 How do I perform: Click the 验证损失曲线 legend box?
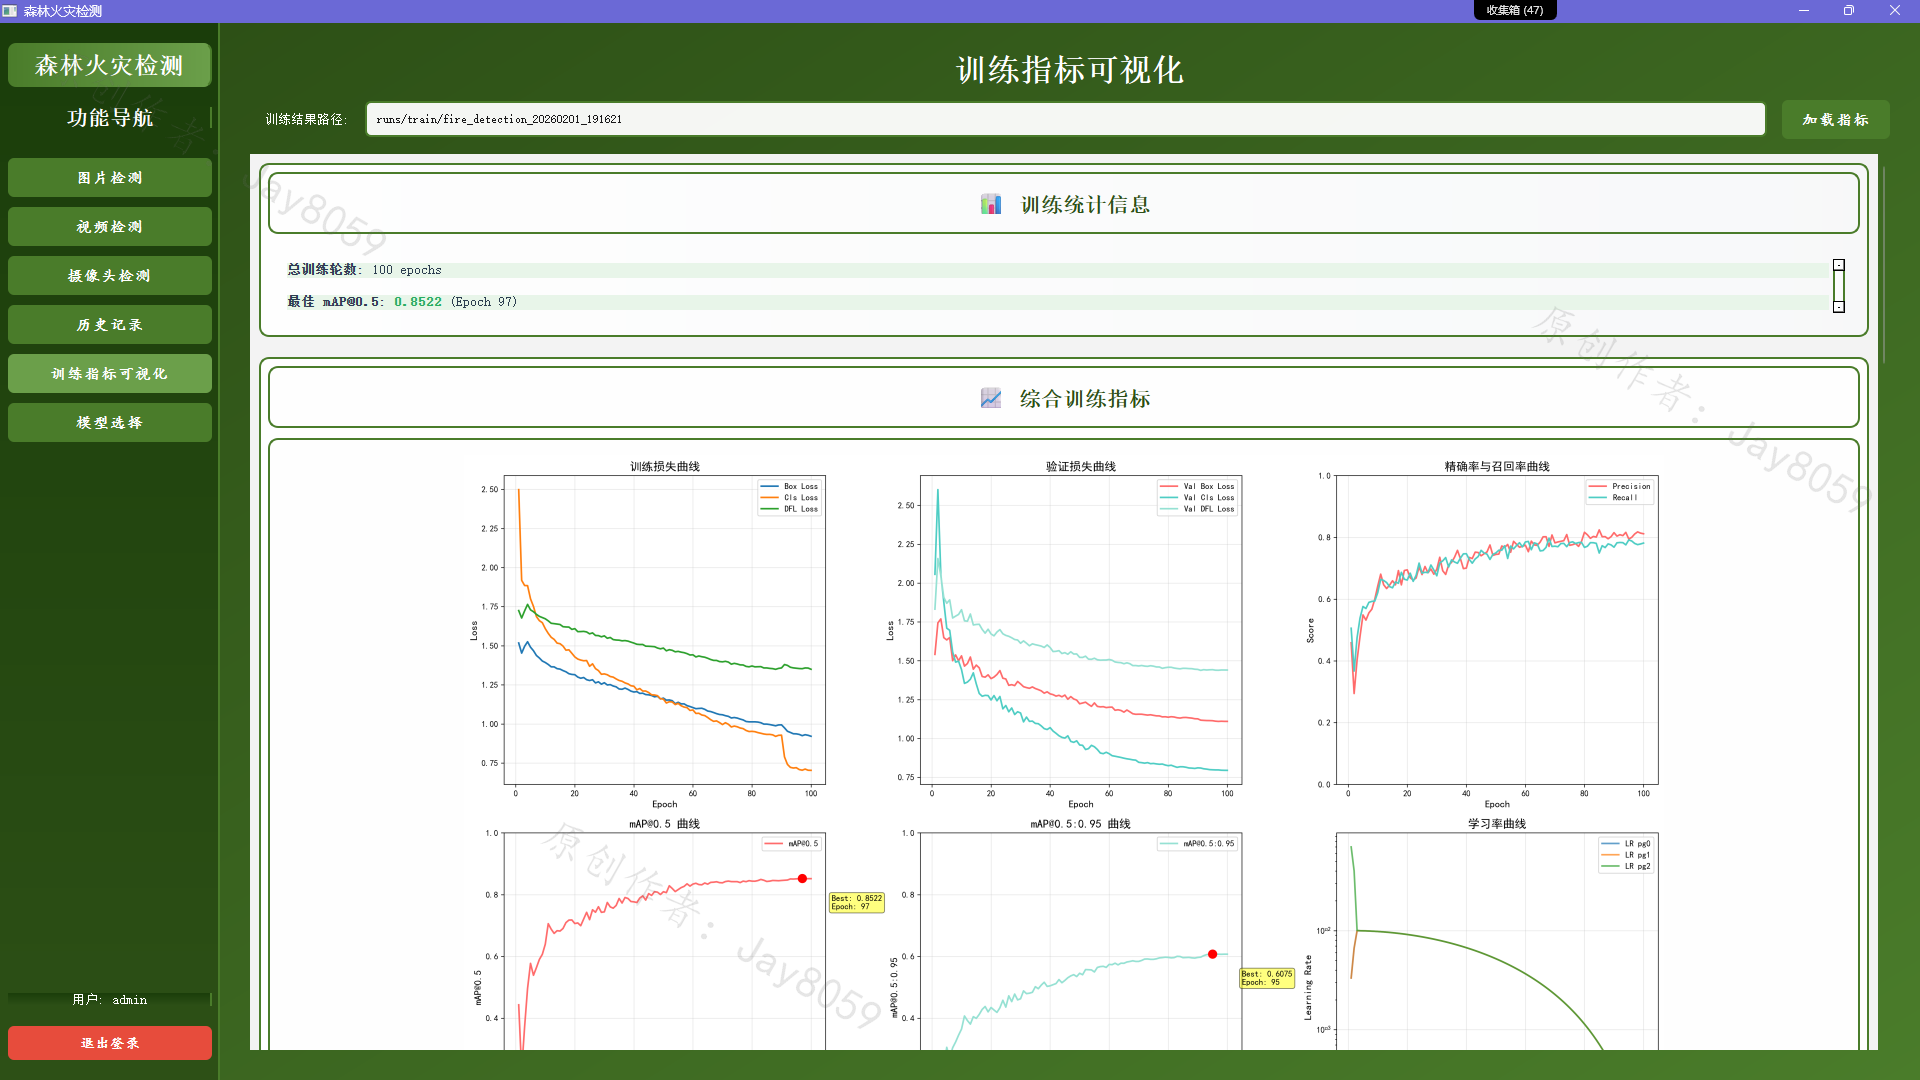[x=1197, y=498]
